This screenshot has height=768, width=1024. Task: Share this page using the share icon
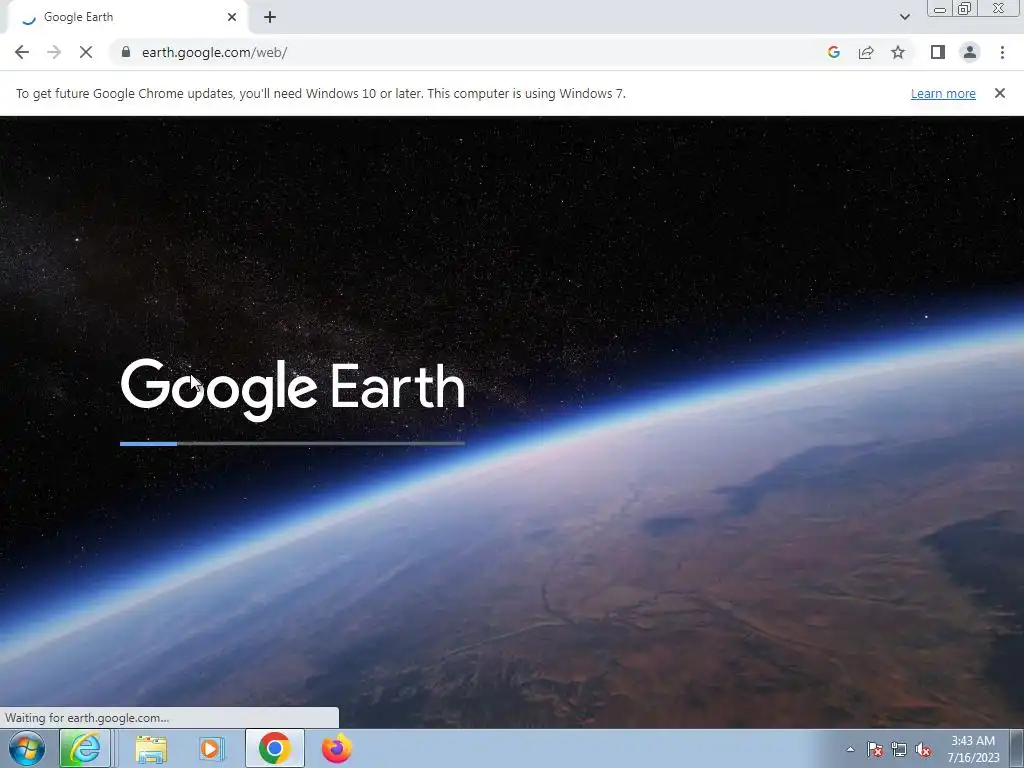pyautogui.click(x=866, y=52)
